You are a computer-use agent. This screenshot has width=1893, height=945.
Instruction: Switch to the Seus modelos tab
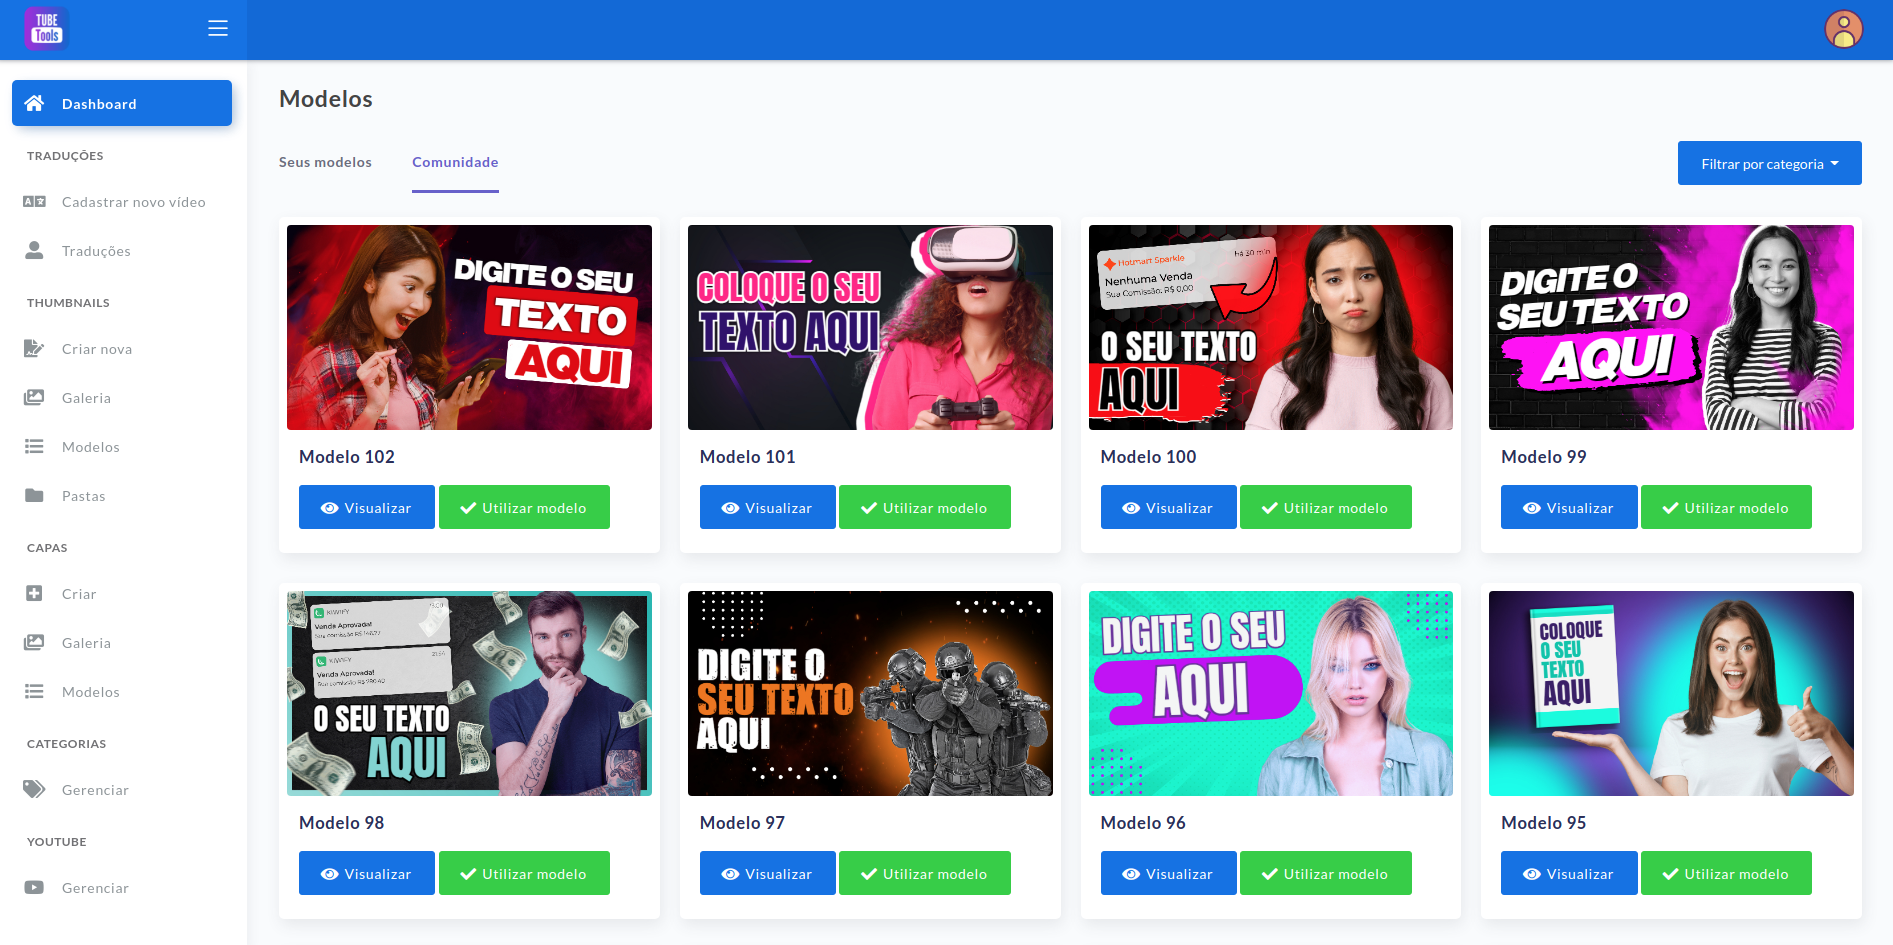(325, 161)
